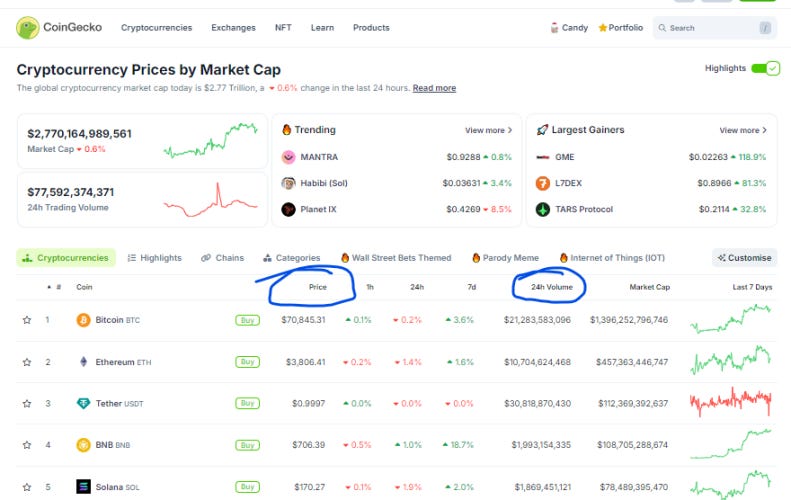The height and width of the screenshot is (500, 791).
Task: Open the Learn nav menu
Action: (322, 28)
